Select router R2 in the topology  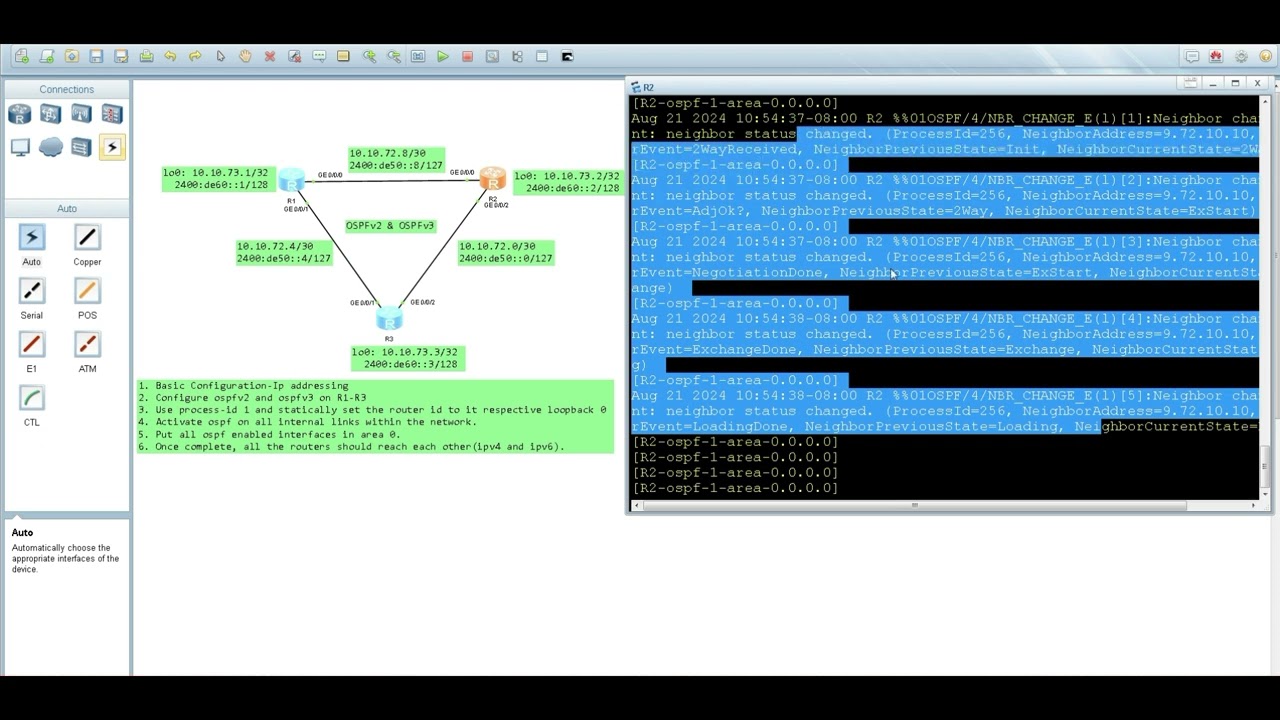tap(492, 179)
